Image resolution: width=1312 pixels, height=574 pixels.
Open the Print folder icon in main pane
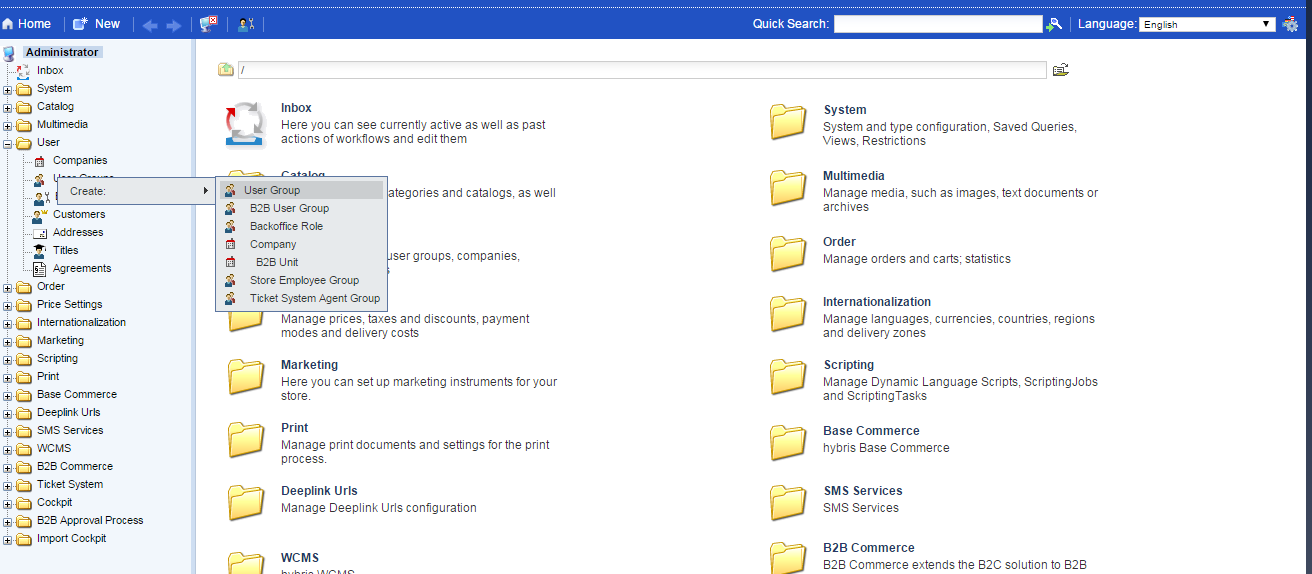246,440
